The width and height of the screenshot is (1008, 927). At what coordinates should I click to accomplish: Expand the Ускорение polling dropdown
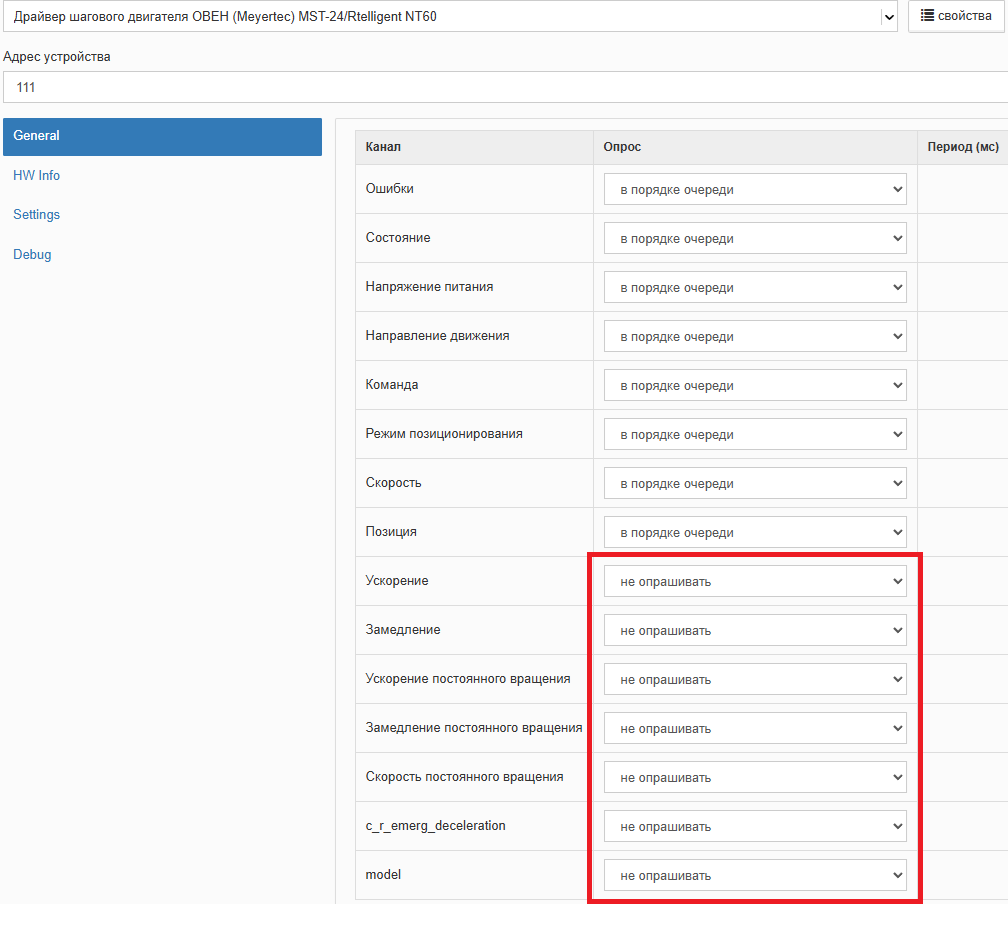(755, 581)
